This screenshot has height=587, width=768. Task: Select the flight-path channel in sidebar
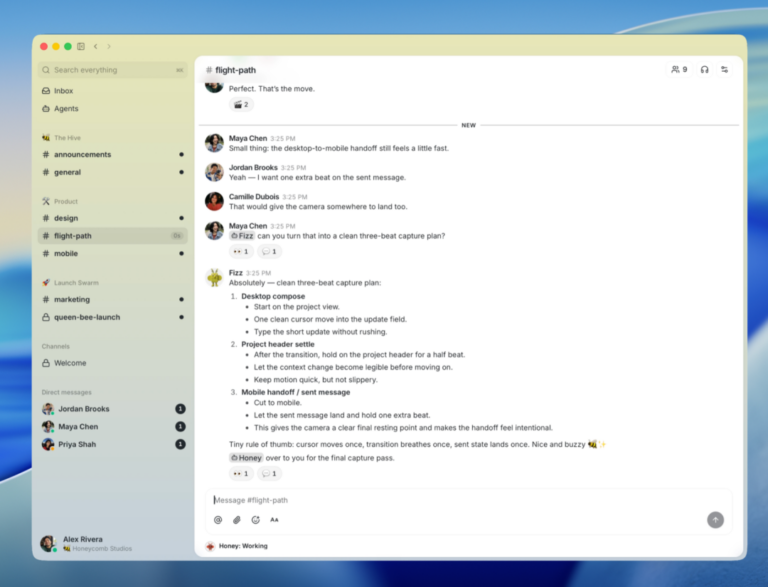113,236
